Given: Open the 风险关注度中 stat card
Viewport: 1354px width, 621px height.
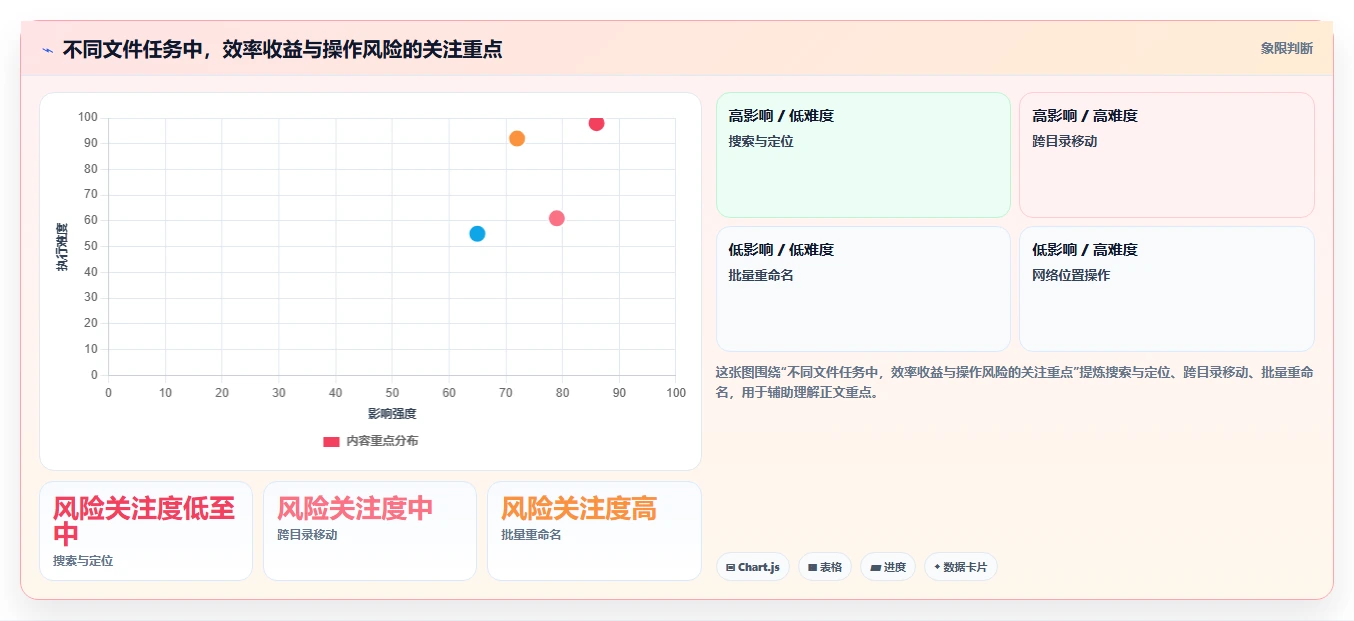Looking at the screenshot, I should [x=370, y=531].
